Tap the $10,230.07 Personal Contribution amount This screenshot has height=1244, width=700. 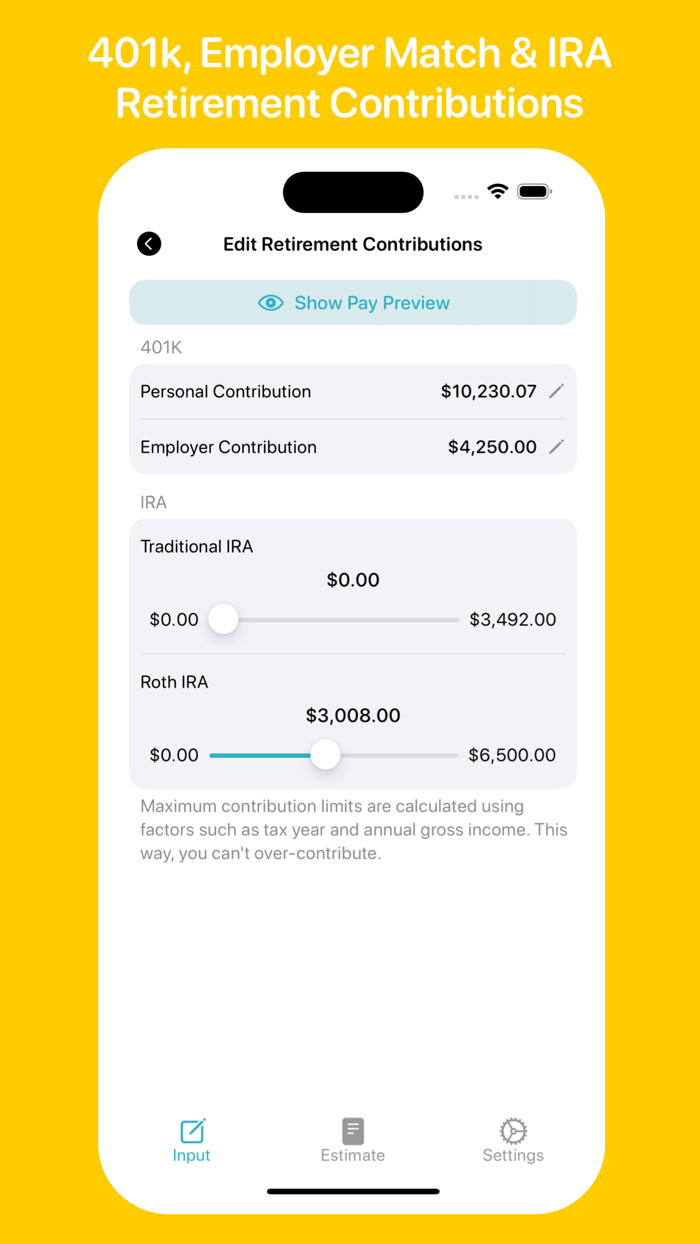tap(489, 391)
